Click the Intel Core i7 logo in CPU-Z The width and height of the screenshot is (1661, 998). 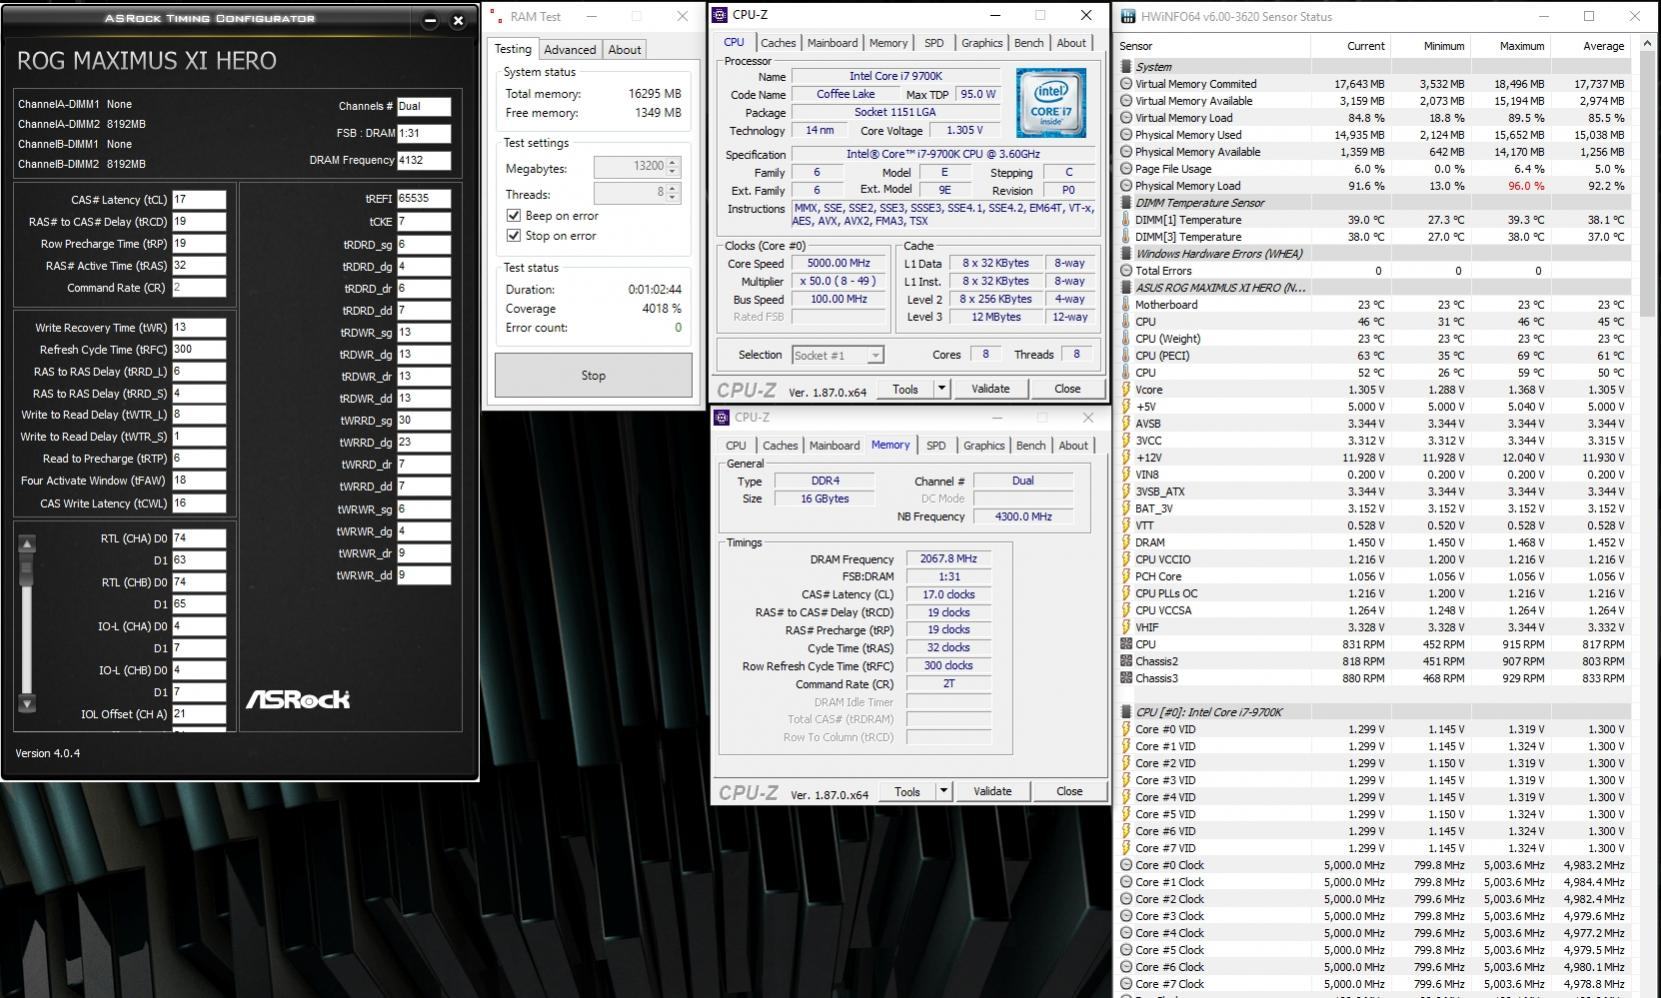coord(1051,103)
